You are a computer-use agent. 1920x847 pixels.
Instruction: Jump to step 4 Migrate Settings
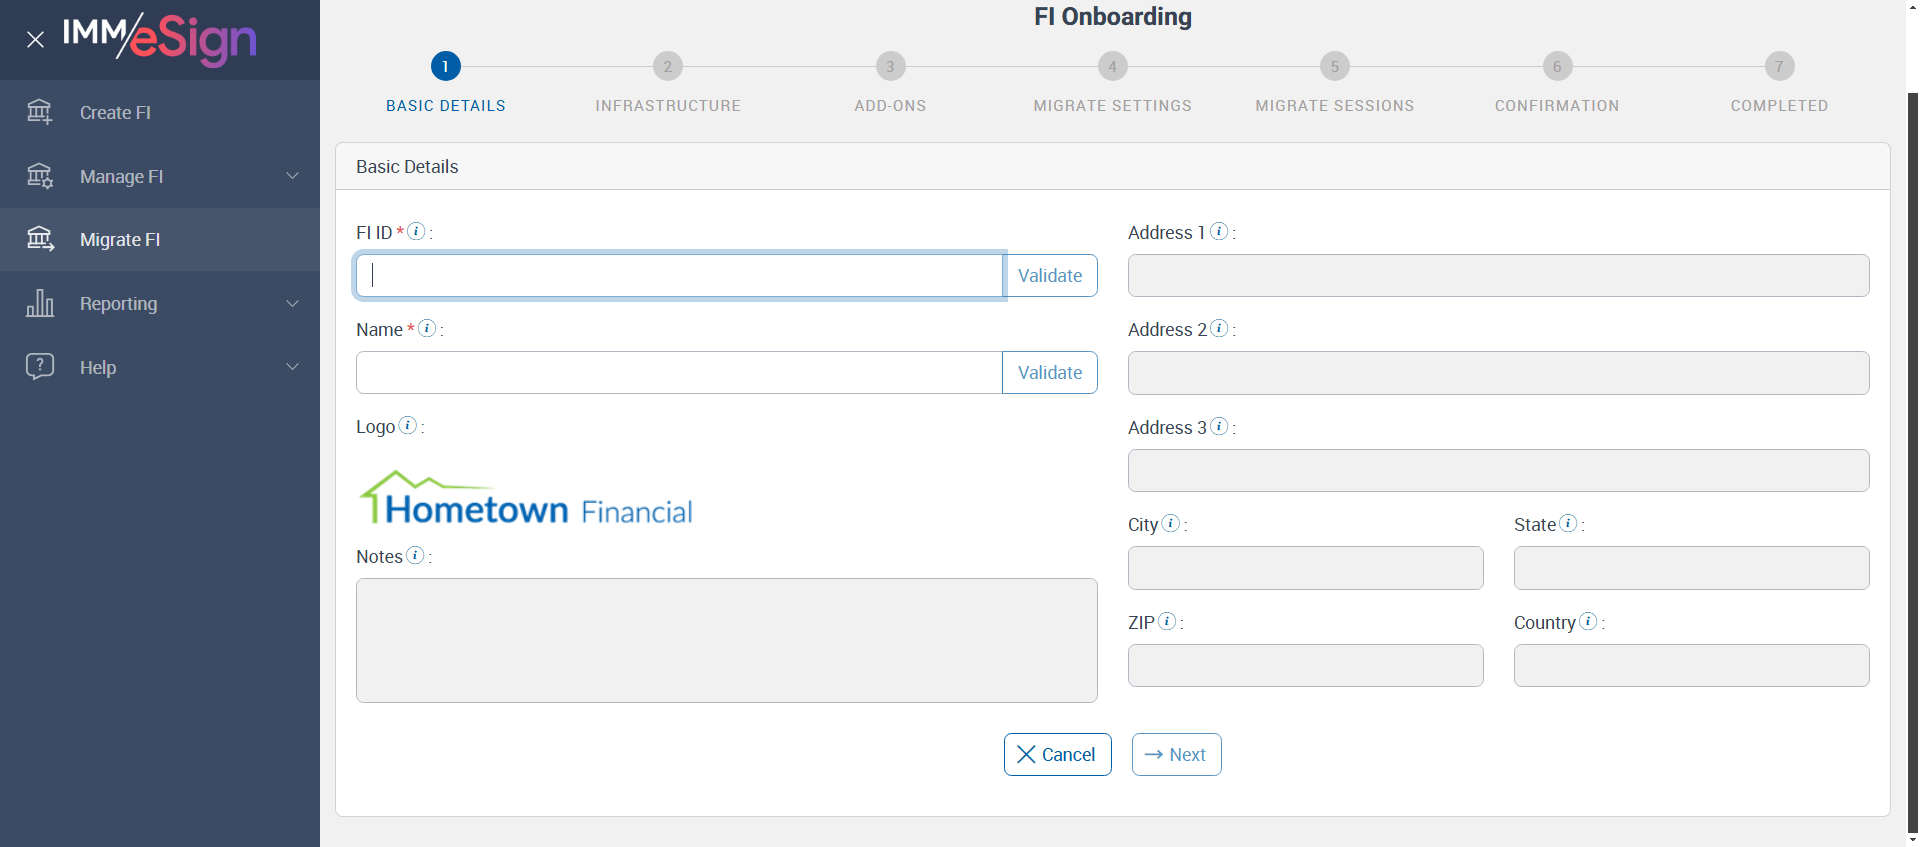(1112, 67)
